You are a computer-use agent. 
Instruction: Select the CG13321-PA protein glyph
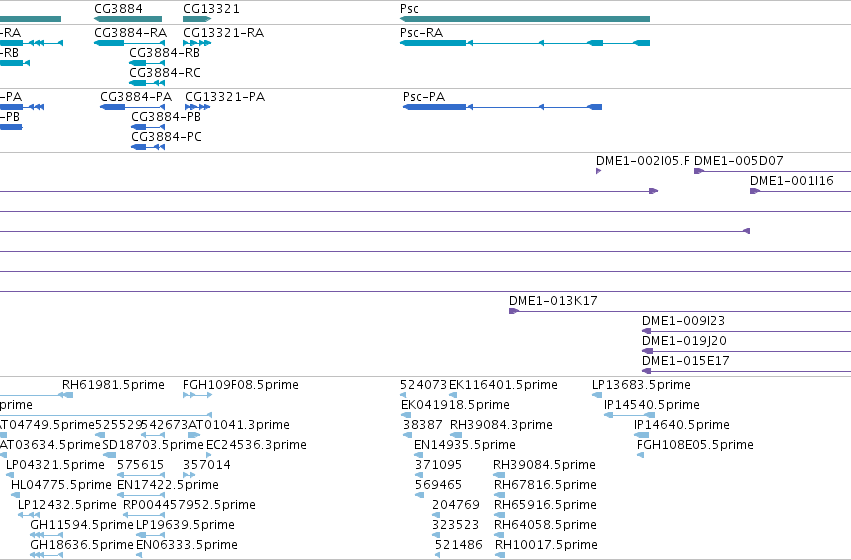(198, 107)
